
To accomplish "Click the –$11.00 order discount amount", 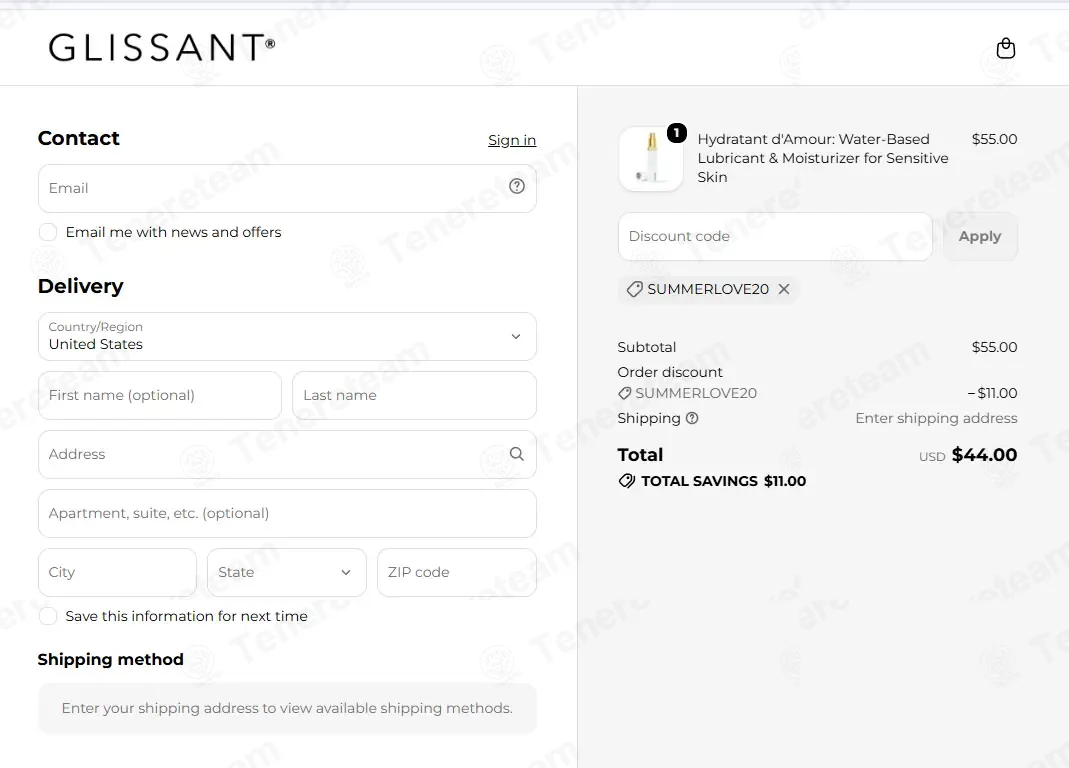I will 993,393.
